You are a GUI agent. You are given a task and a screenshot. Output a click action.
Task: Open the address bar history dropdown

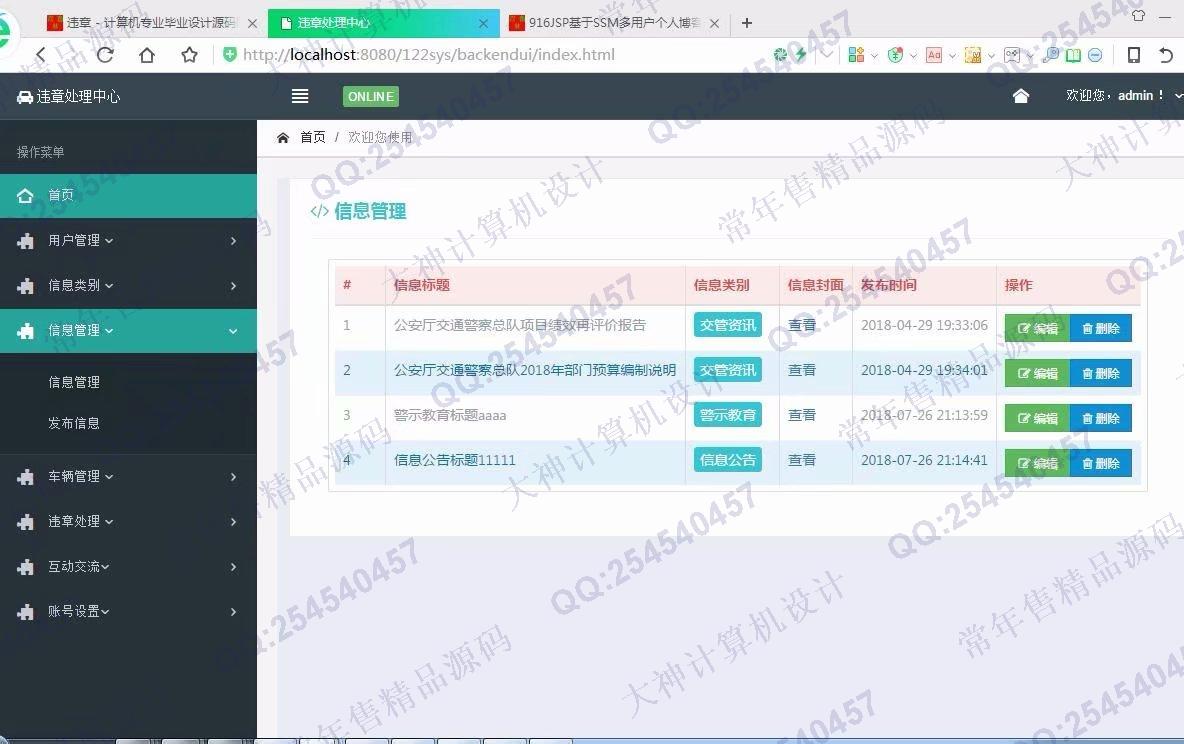[828, 54]
